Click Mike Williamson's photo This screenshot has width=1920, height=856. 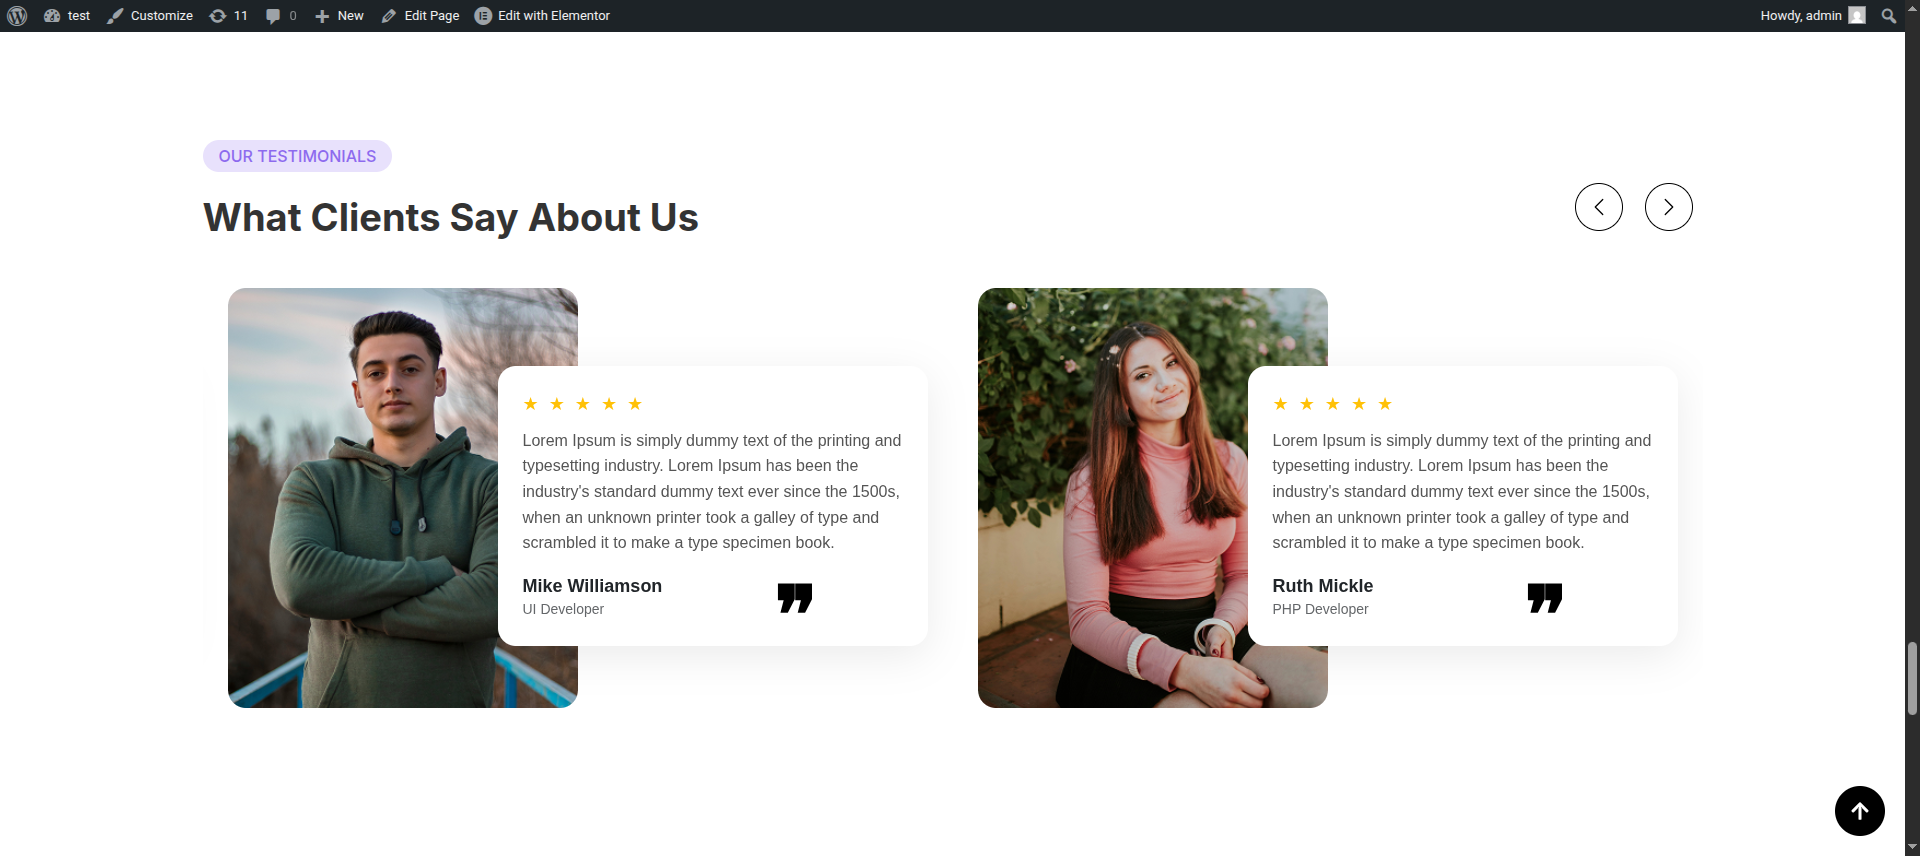pyautogui.click(x=363, y=498)
